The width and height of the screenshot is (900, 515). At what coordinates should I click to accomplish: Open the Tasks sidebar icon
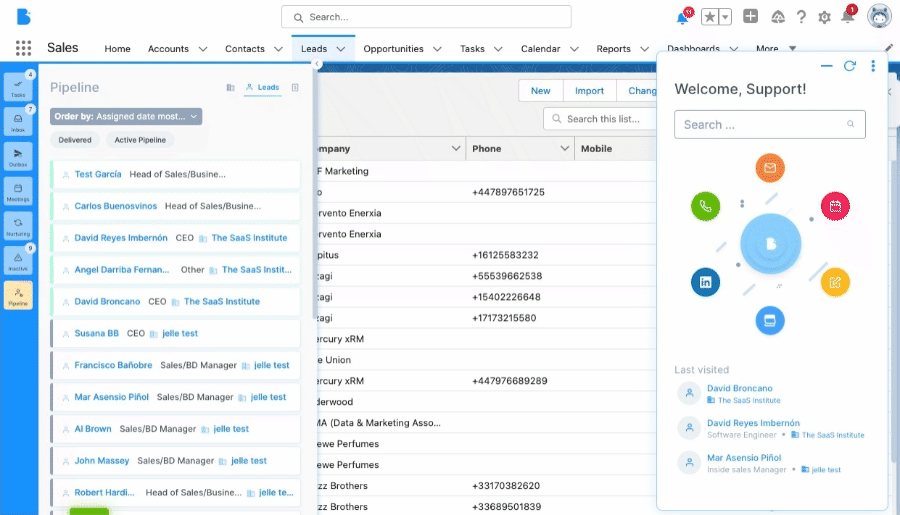pyautogui.click(x=18, y=87)
